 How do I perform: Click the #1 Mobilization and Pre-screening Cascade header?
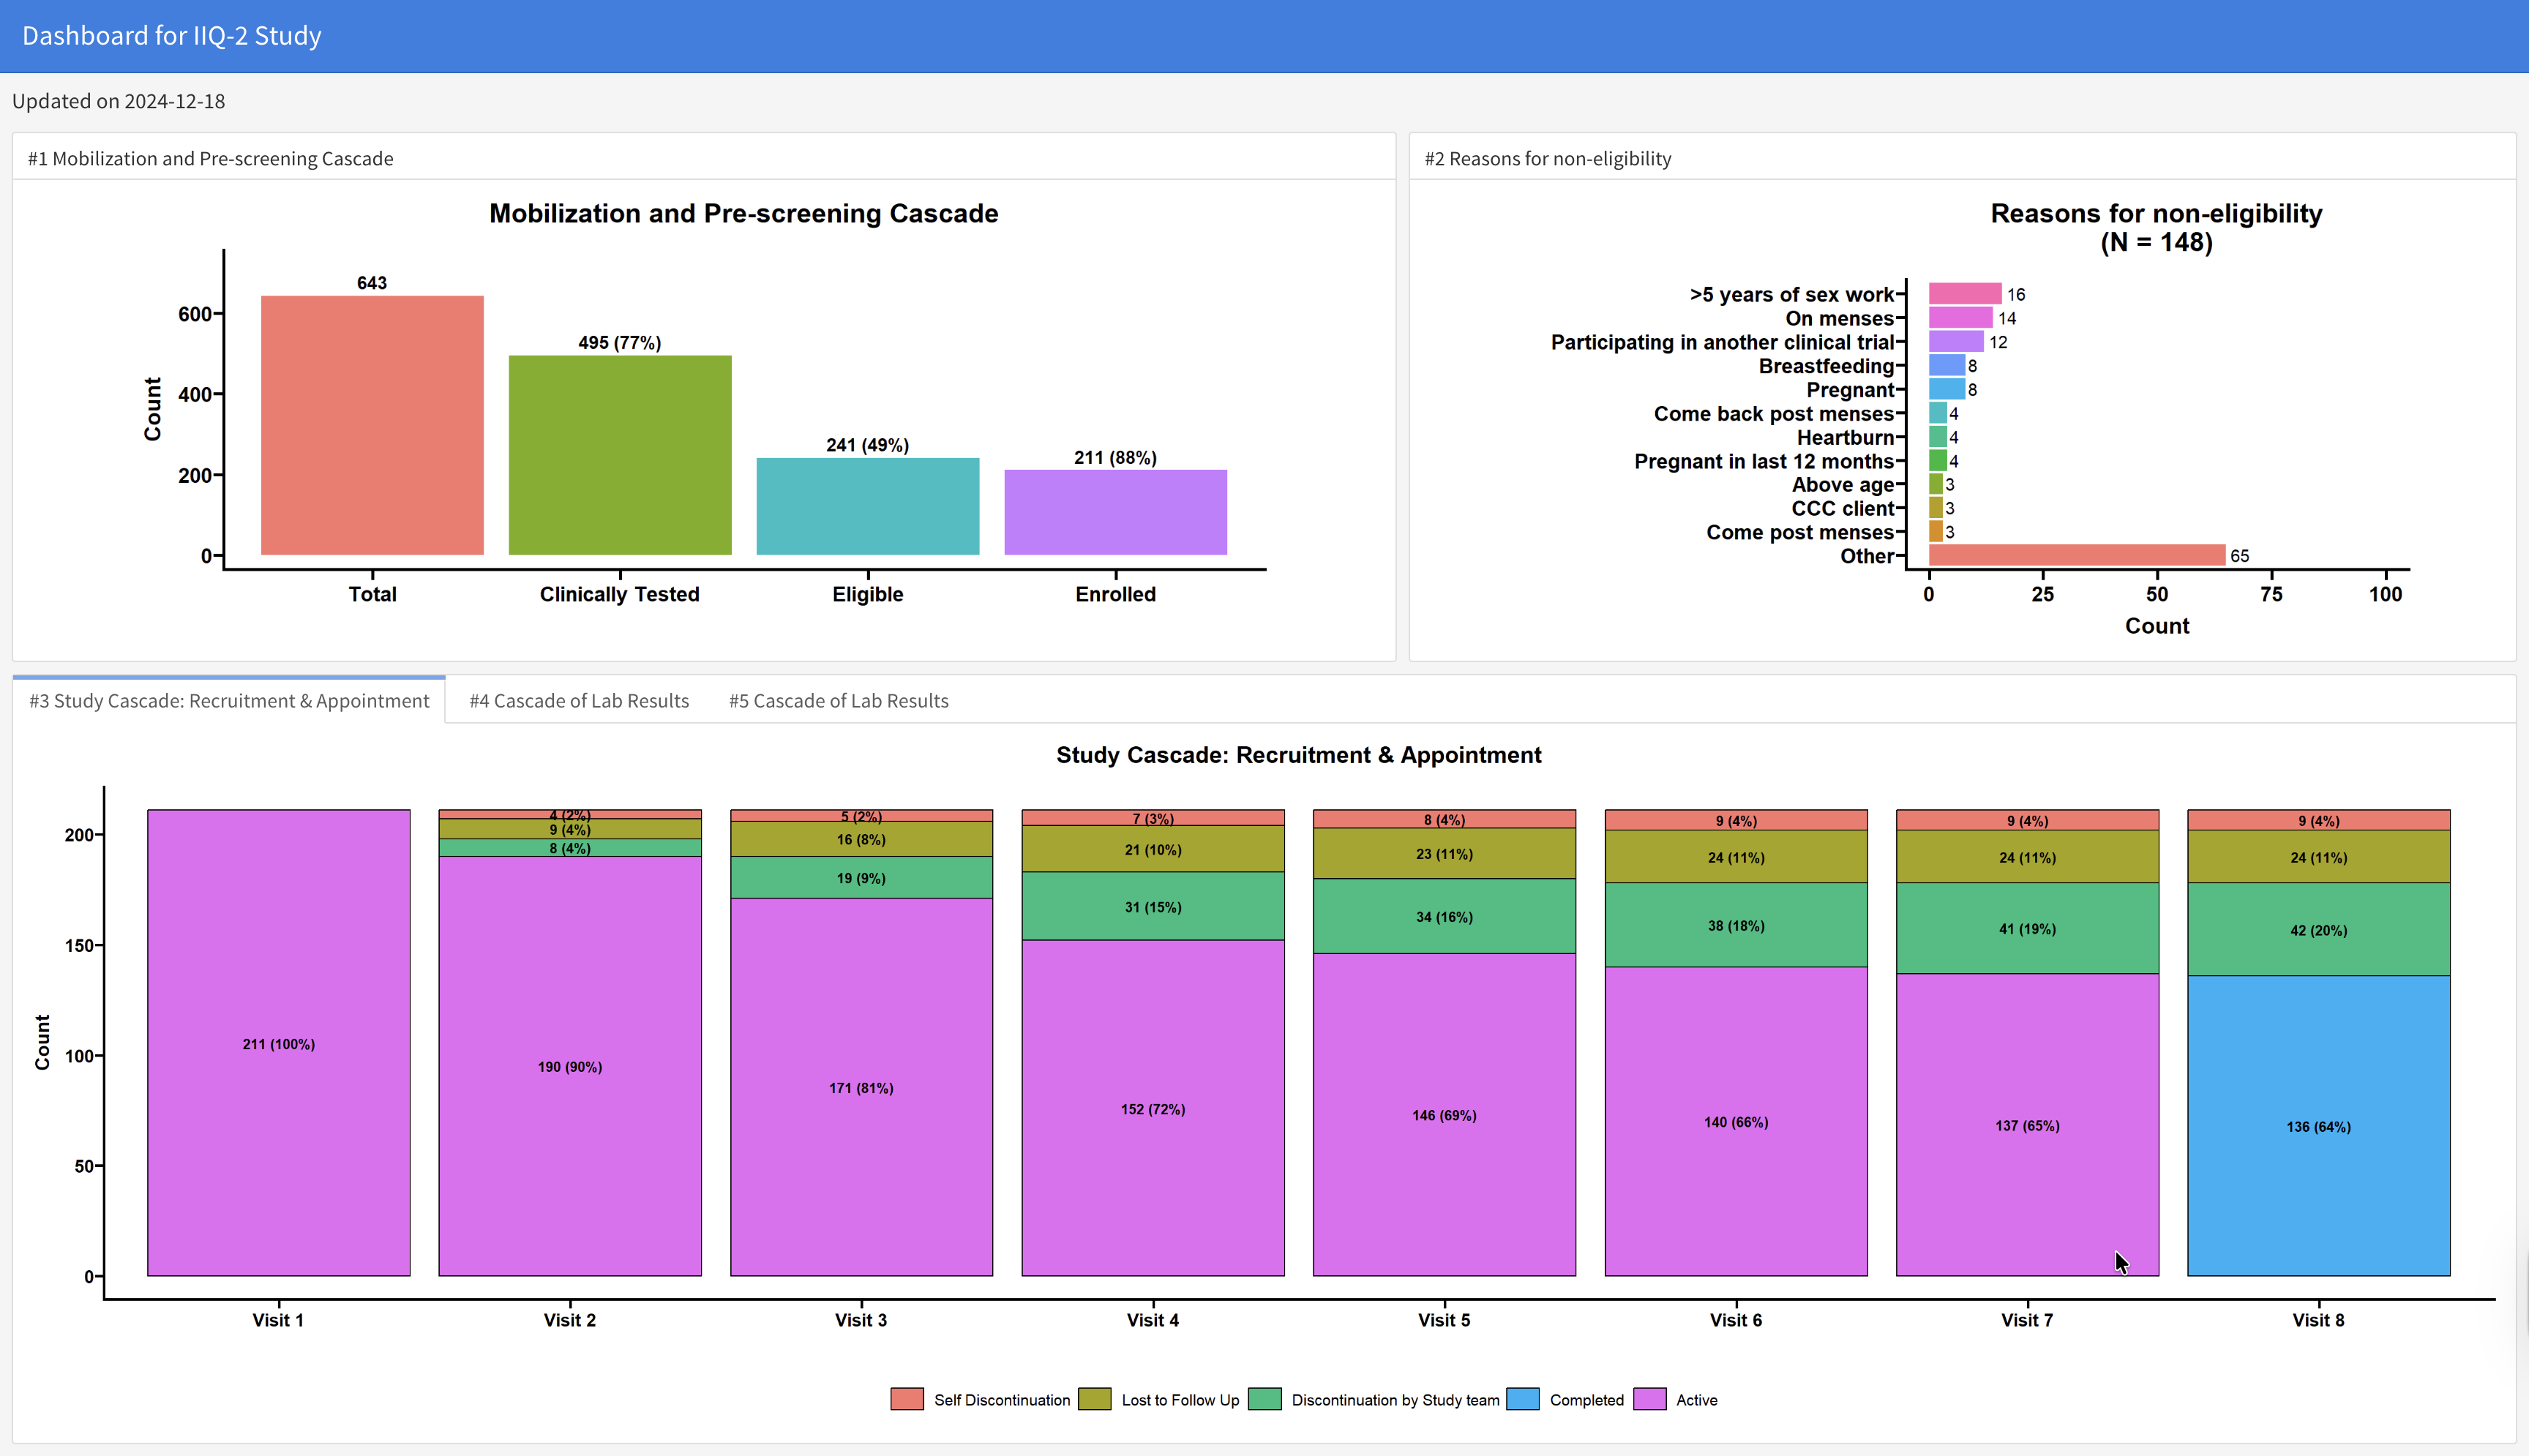tap(210, 159)
